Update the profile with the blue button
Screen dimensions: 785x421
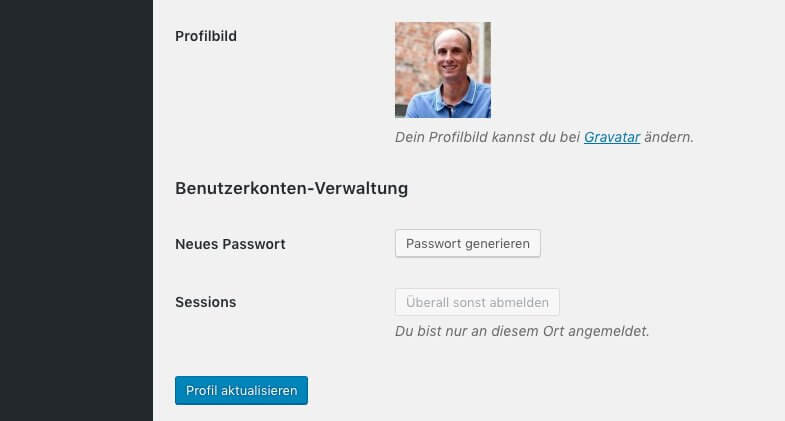tap(241, 390)
